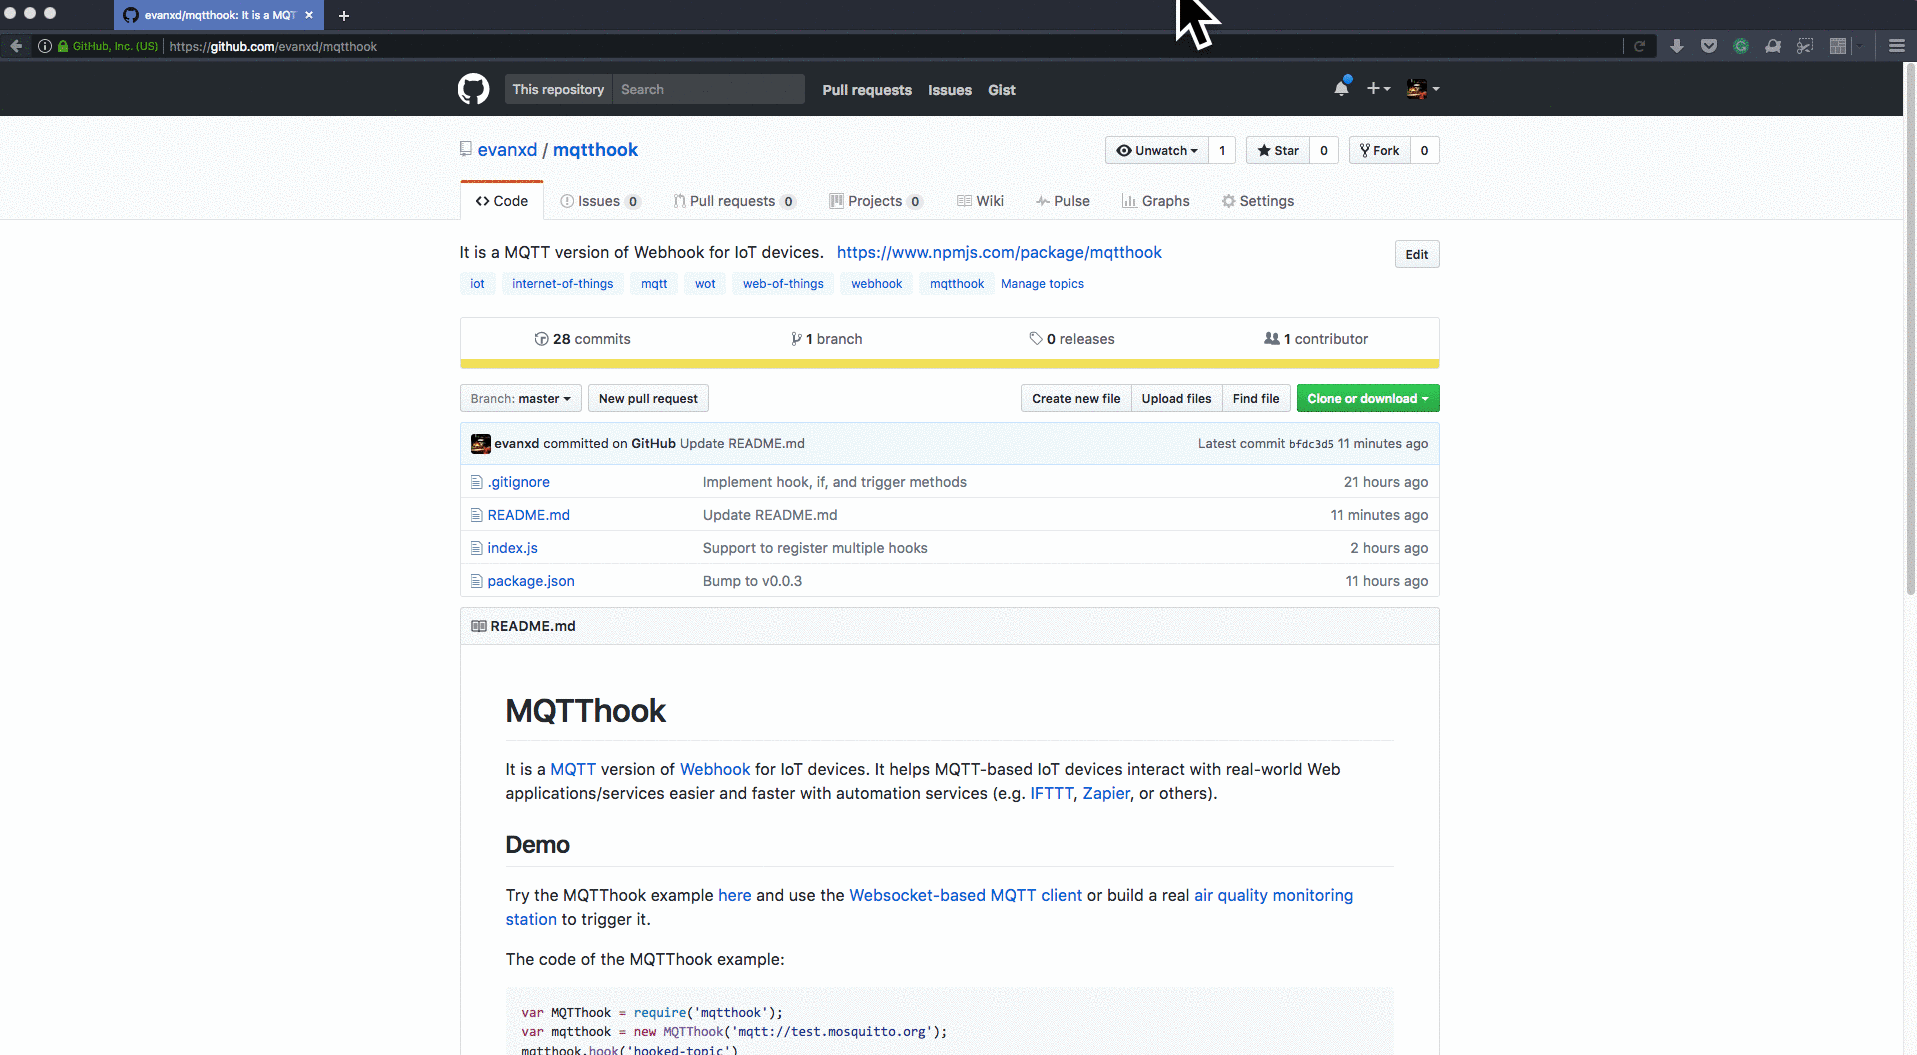This screenshot has width=1917, height=1055.
Task: Close the evanxd/mqtthook browser tab
Action: pyautogui.click(x=309, y=15)
